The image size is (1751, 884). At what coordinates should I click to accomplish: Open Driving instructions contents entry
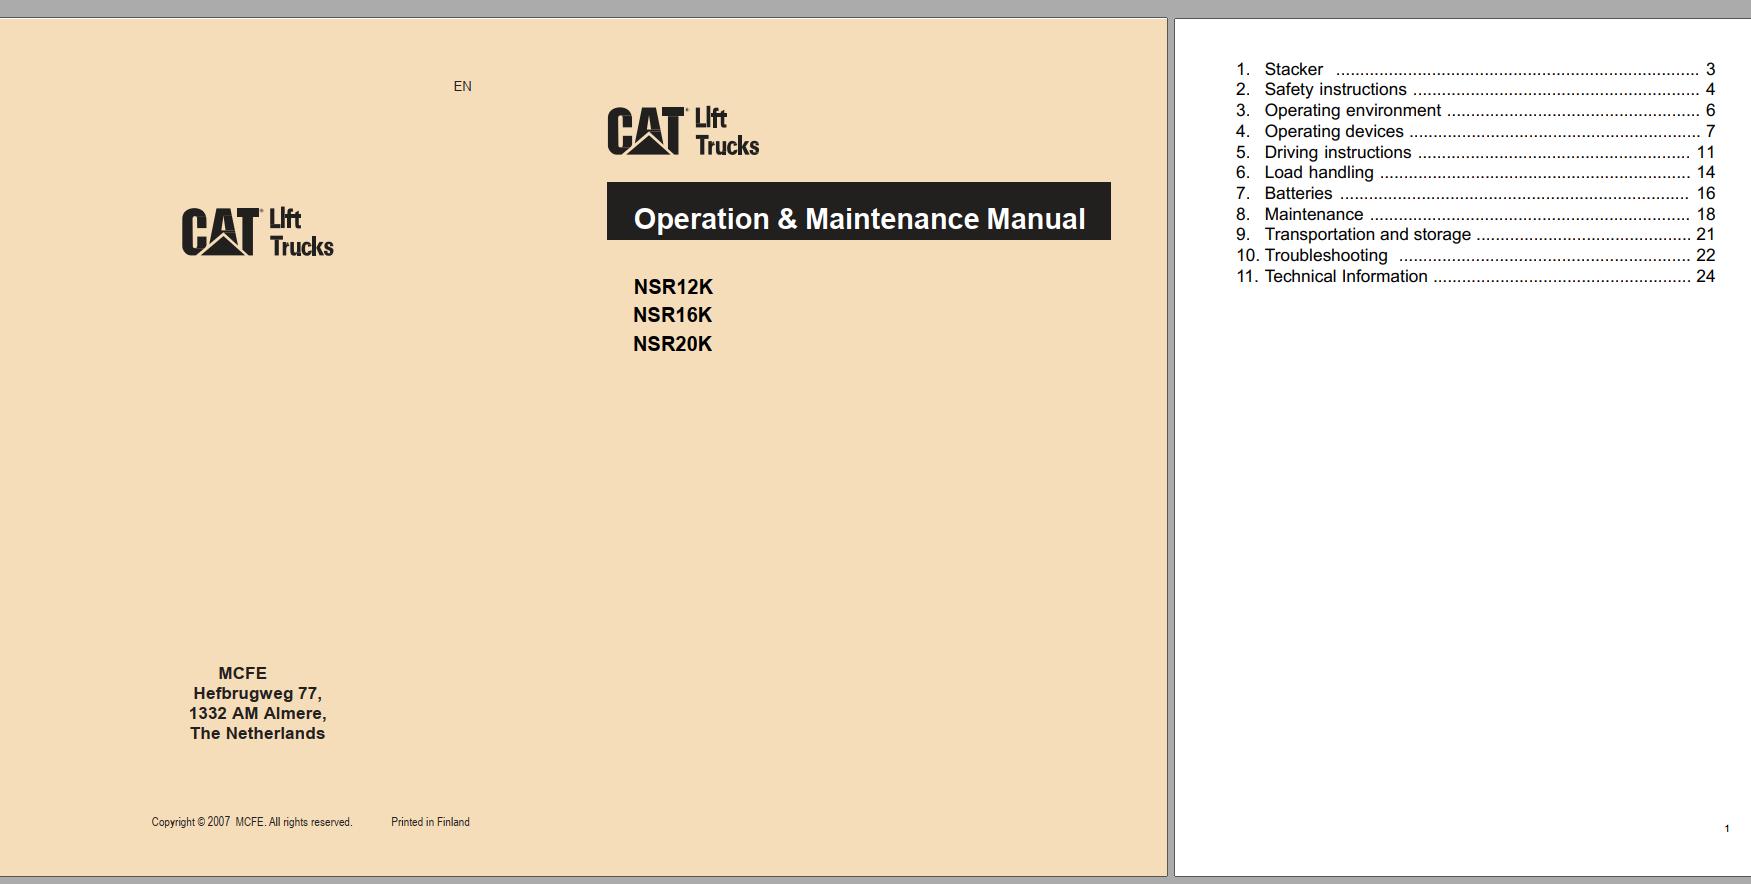pyautogui.click(x=1475, y=152)
